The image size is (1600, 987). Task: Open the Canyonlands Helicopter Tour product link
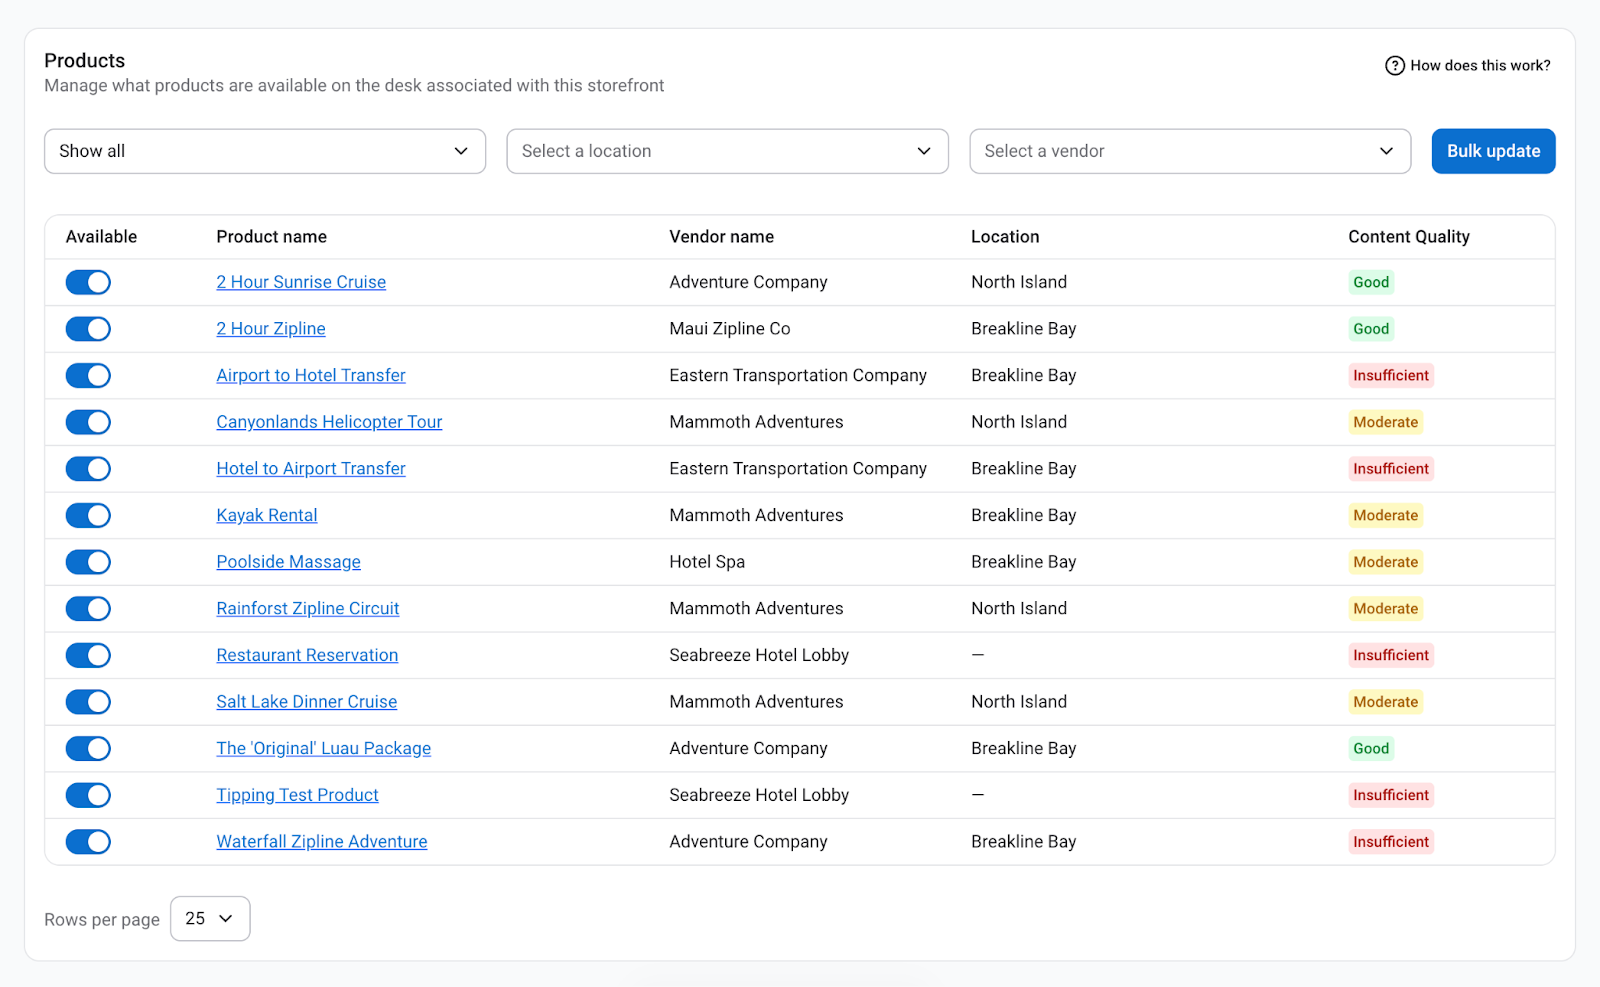329,422
